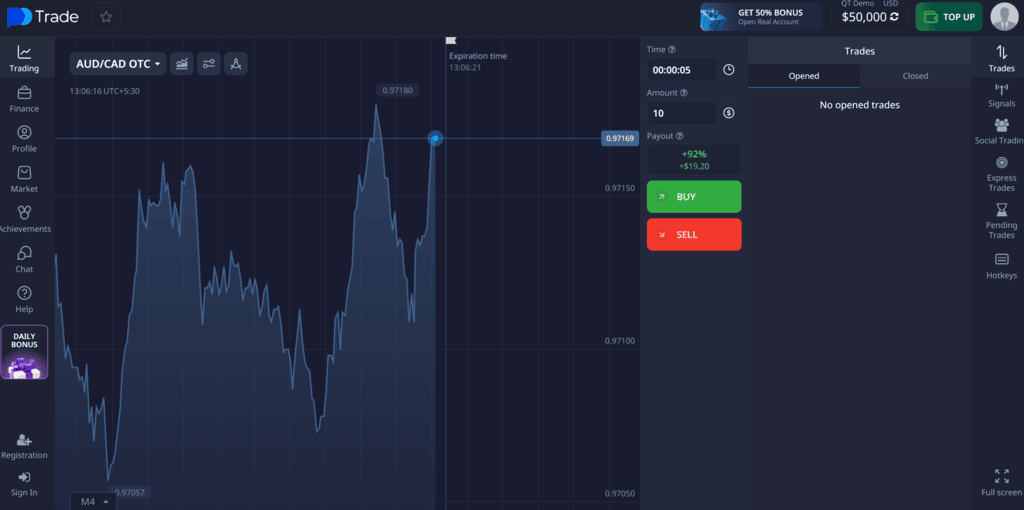Edit the trade time 00:00:05 field
1024x510 pixels.
click(x=682, y=70)
